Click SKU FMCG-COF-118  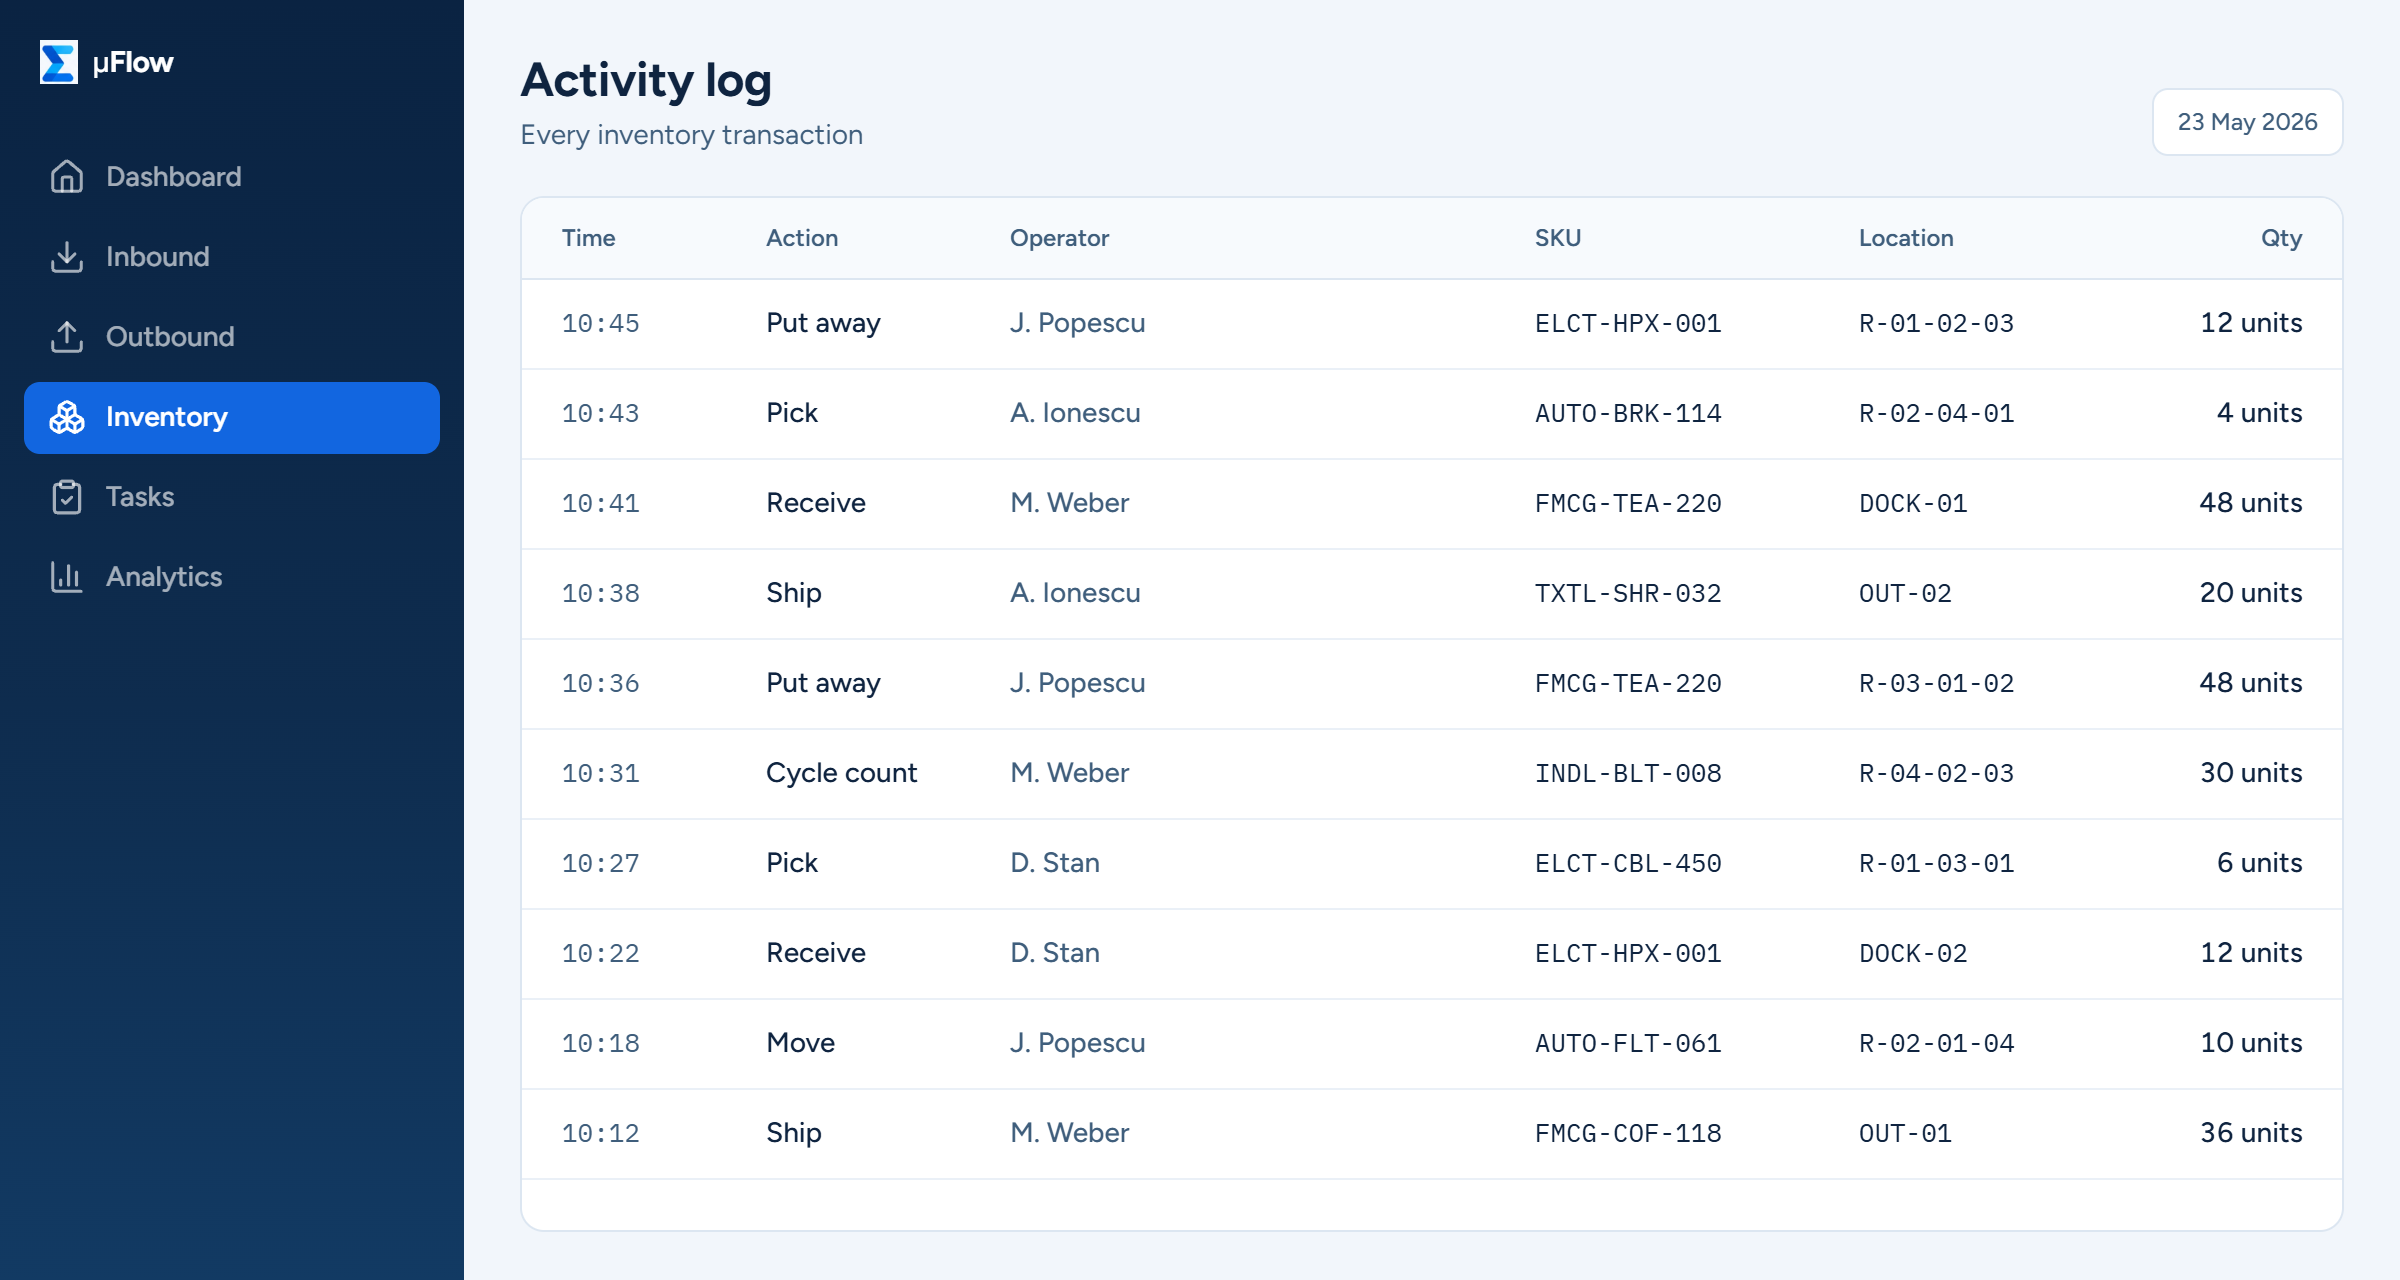point(1628,1134)
